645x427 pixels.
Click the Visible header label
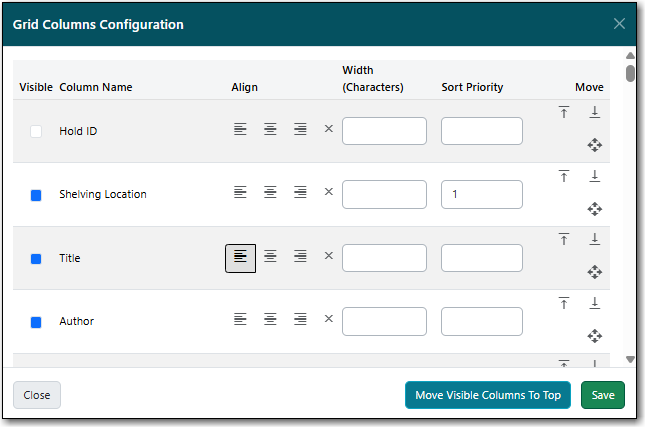pos(36,87)
